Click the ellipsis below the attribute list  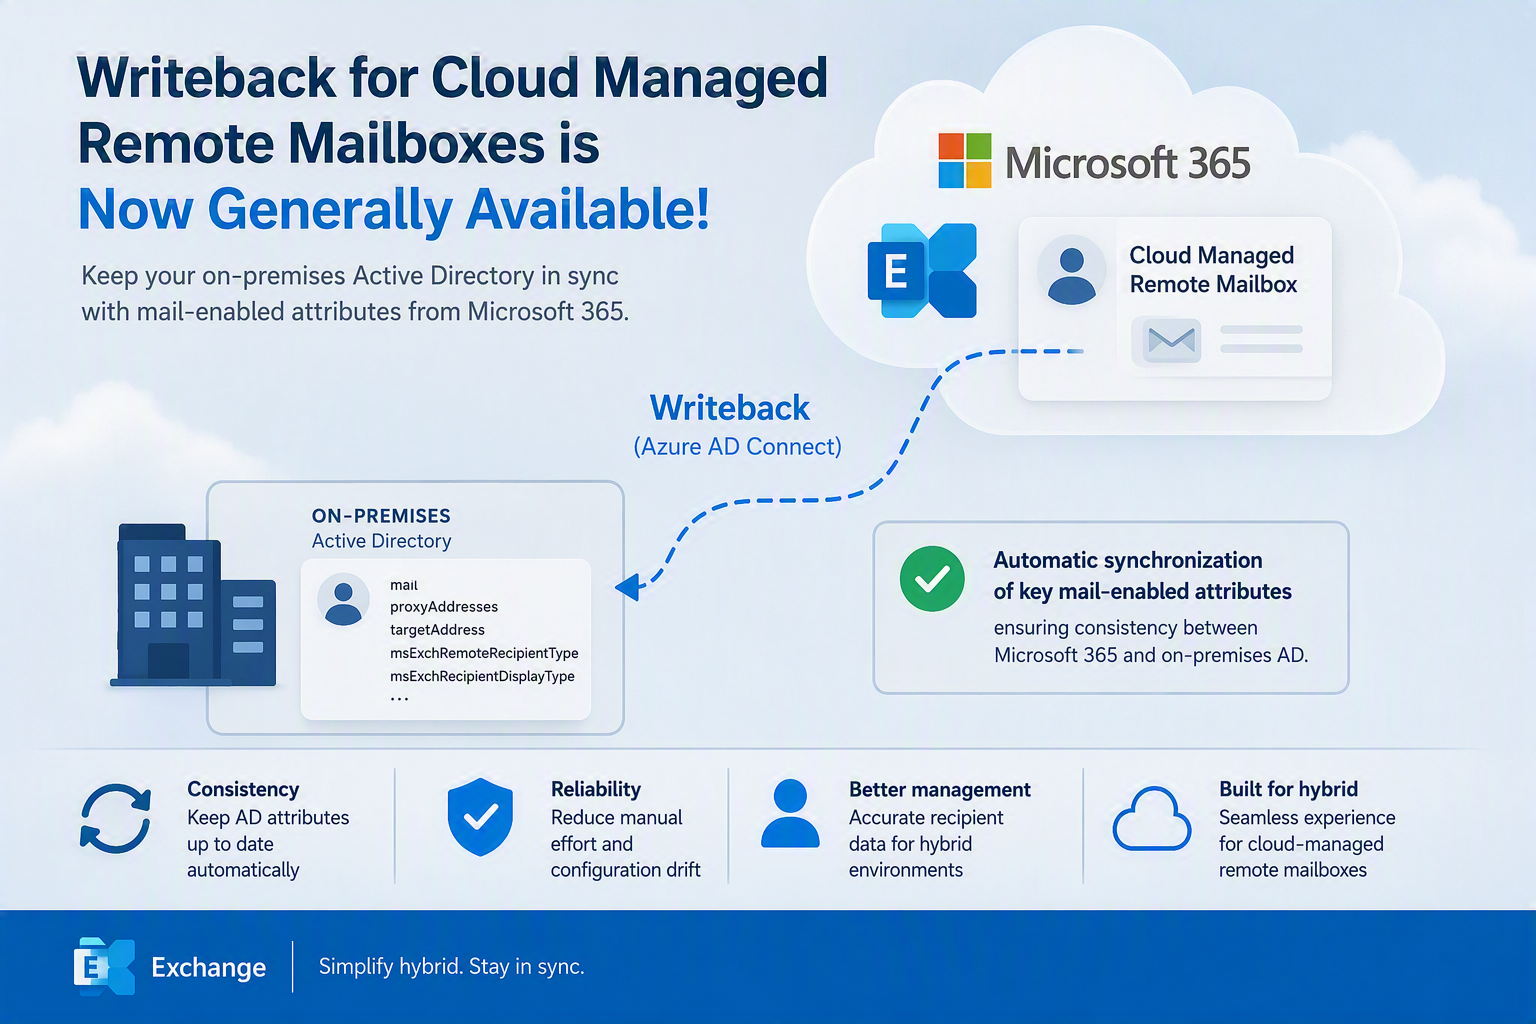[x=399, y=699]
